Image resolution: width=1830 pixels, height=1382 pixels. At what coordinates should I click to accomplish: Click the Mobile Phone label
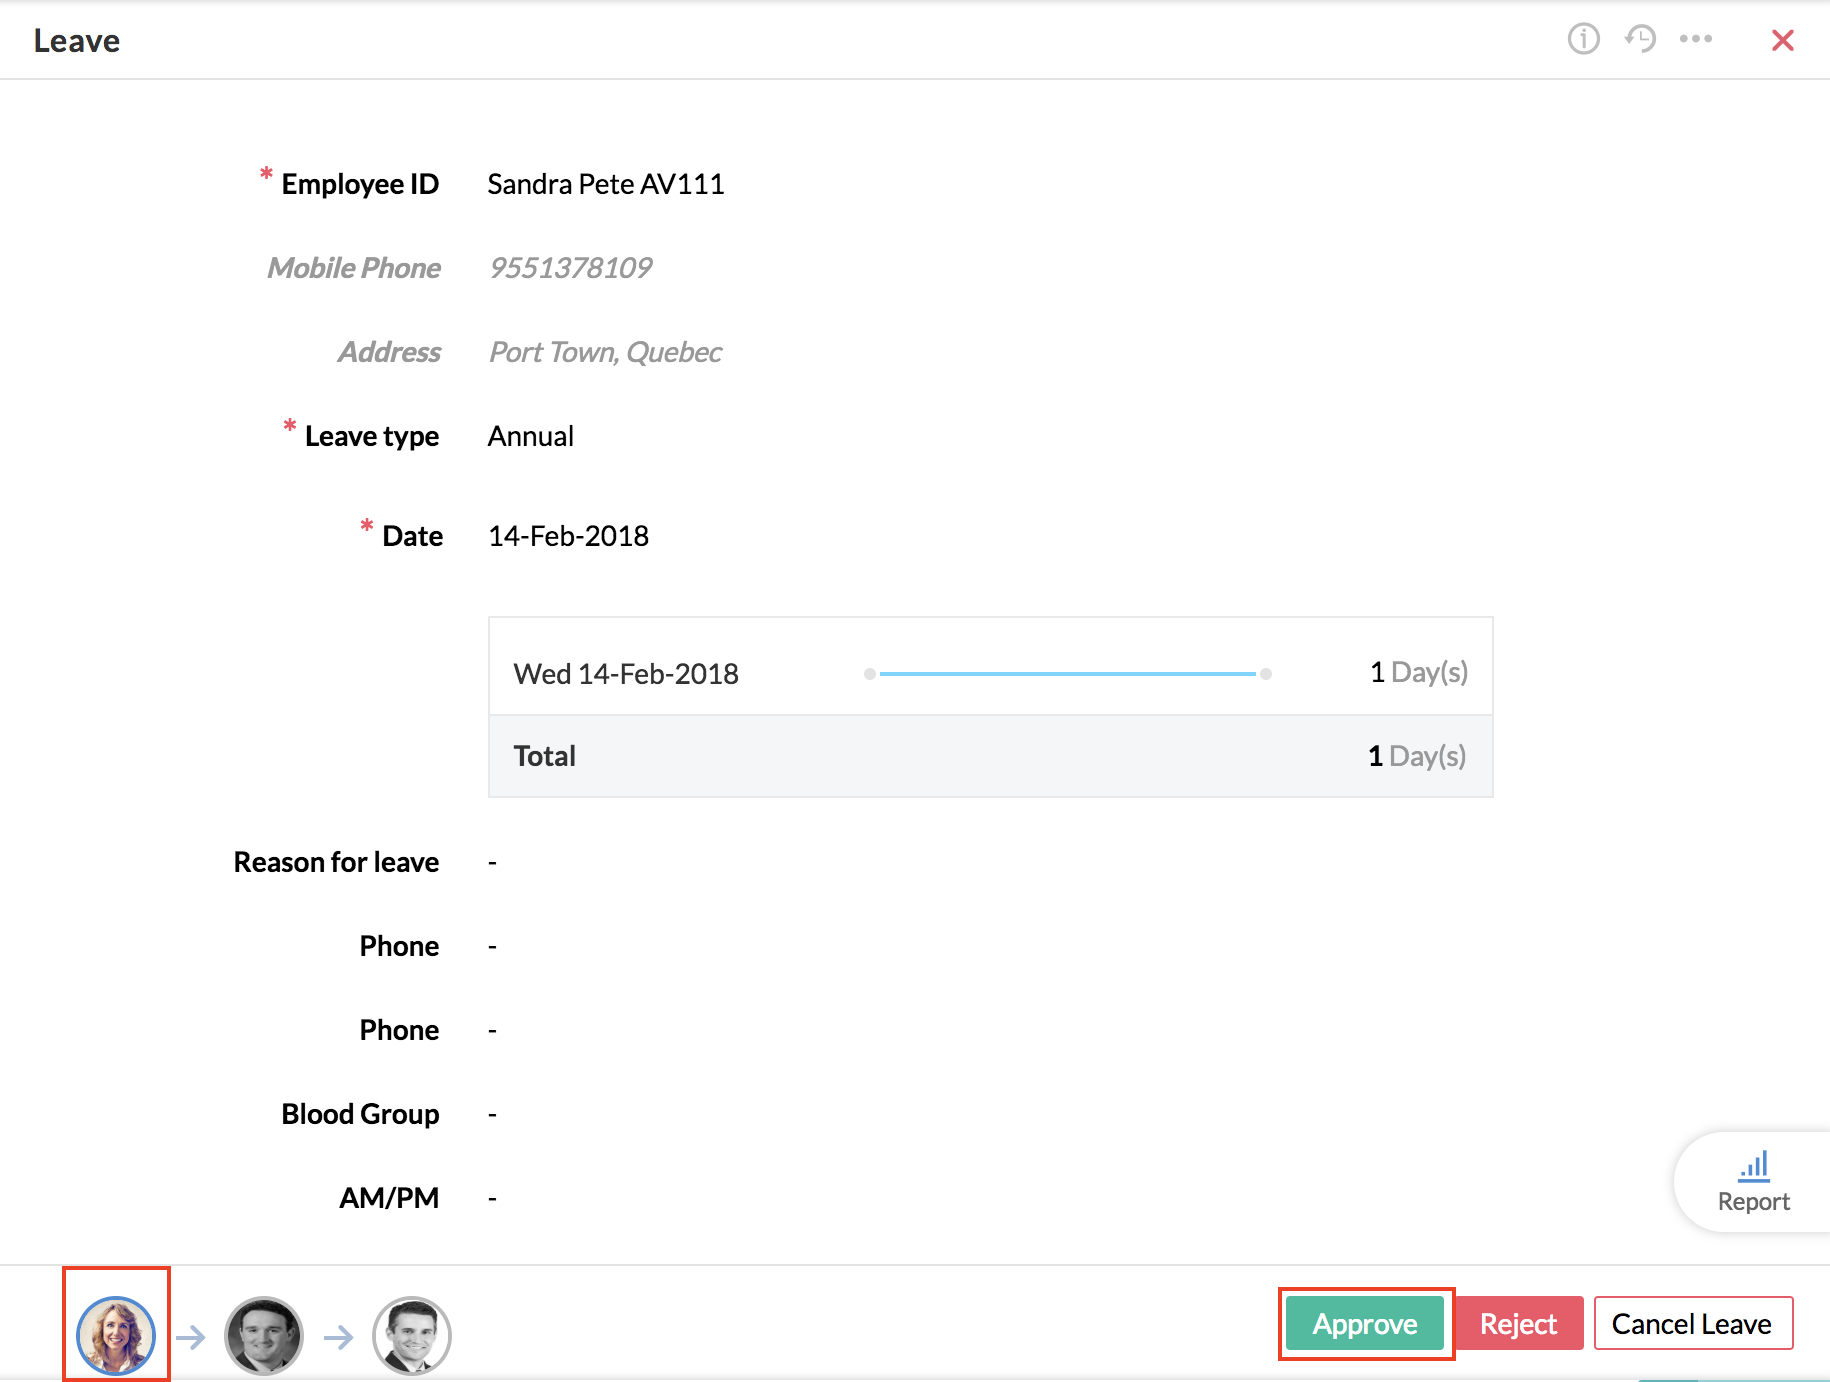(354, 268)
